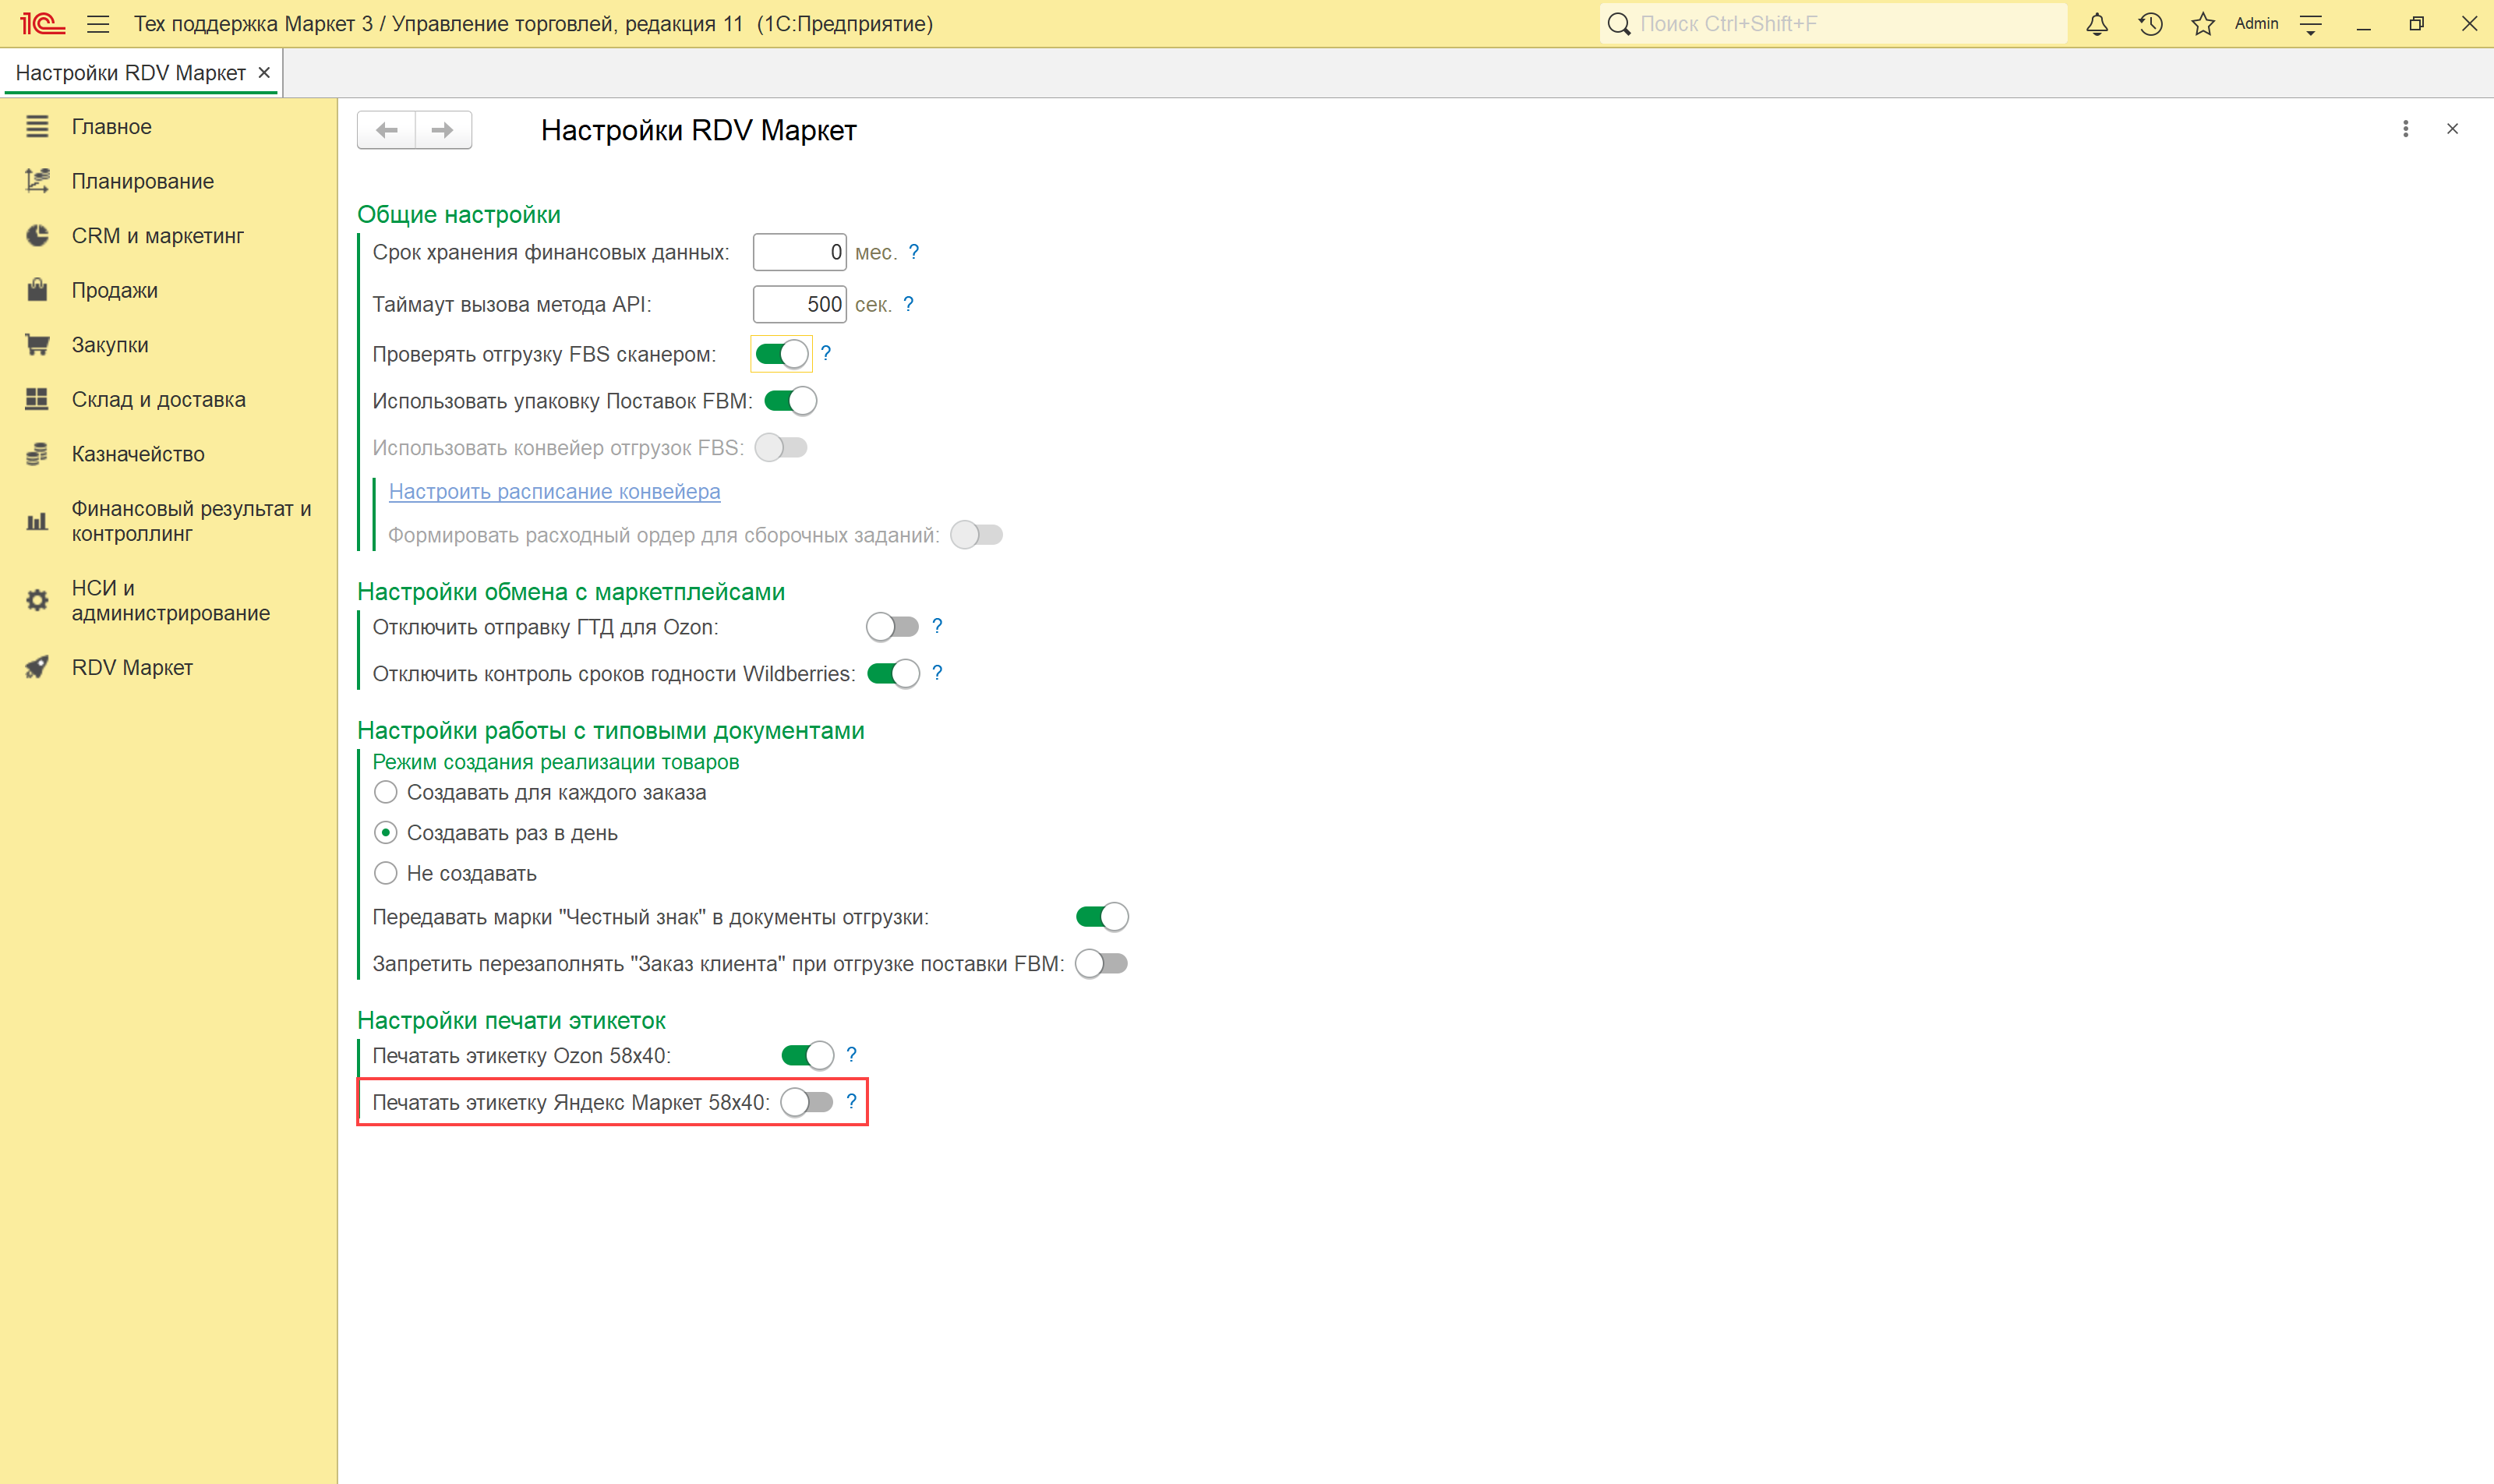Click Настроить расписание конвейера link

point(554,491)
